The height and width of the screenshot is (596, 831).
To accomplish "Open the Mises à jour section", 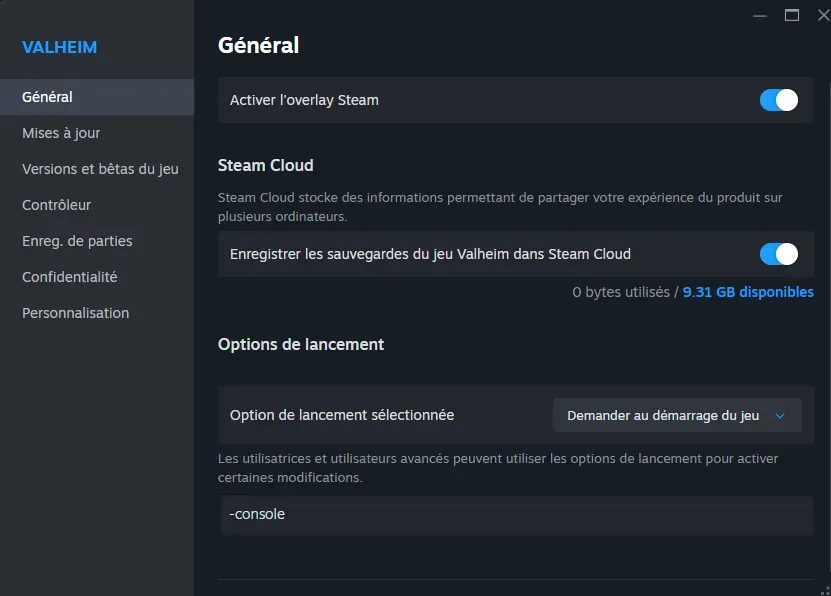I will 97,133.
